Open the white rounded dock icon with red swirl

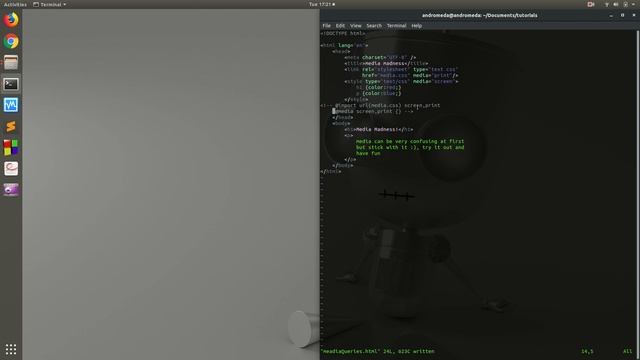11,169
